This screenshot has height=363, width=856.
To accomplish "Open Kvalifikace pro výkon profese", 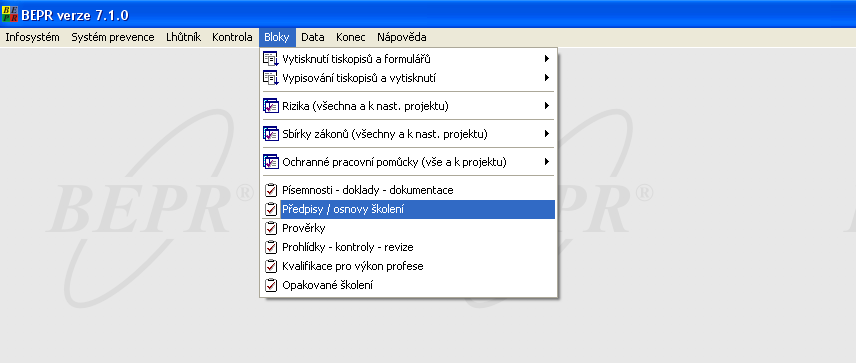I will tap(408, 266).
